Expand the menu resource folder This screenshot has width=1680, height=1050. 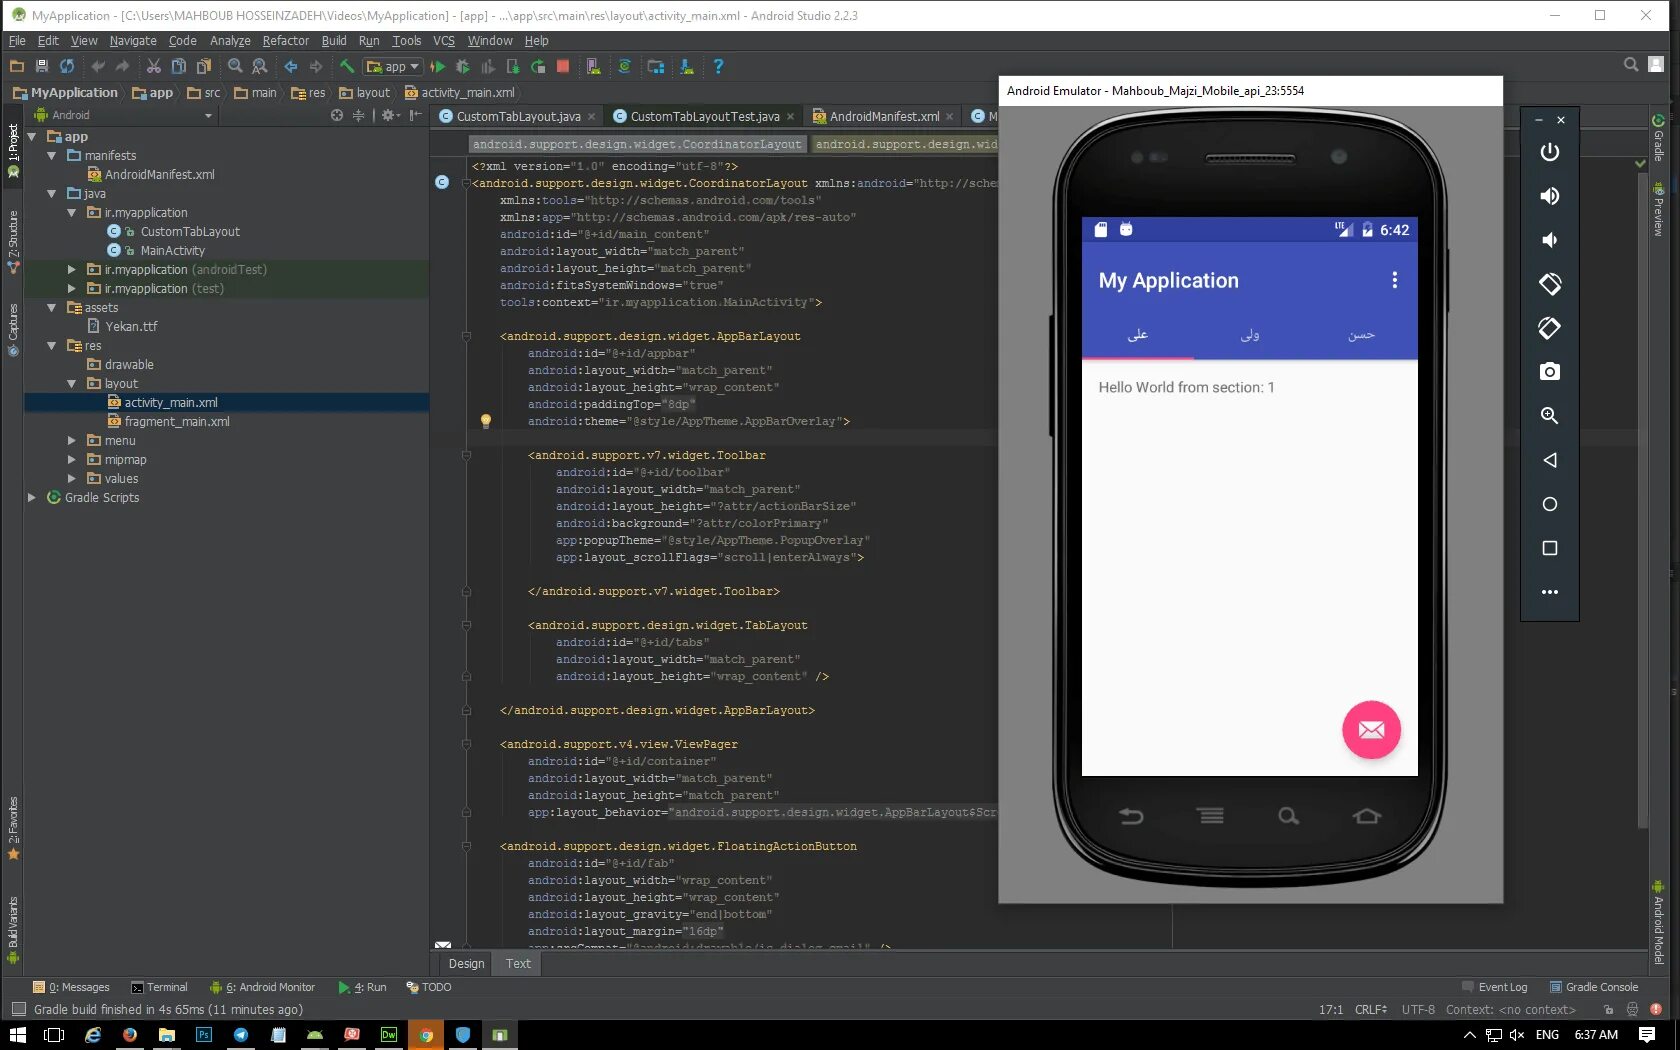[x=72, y=440]
